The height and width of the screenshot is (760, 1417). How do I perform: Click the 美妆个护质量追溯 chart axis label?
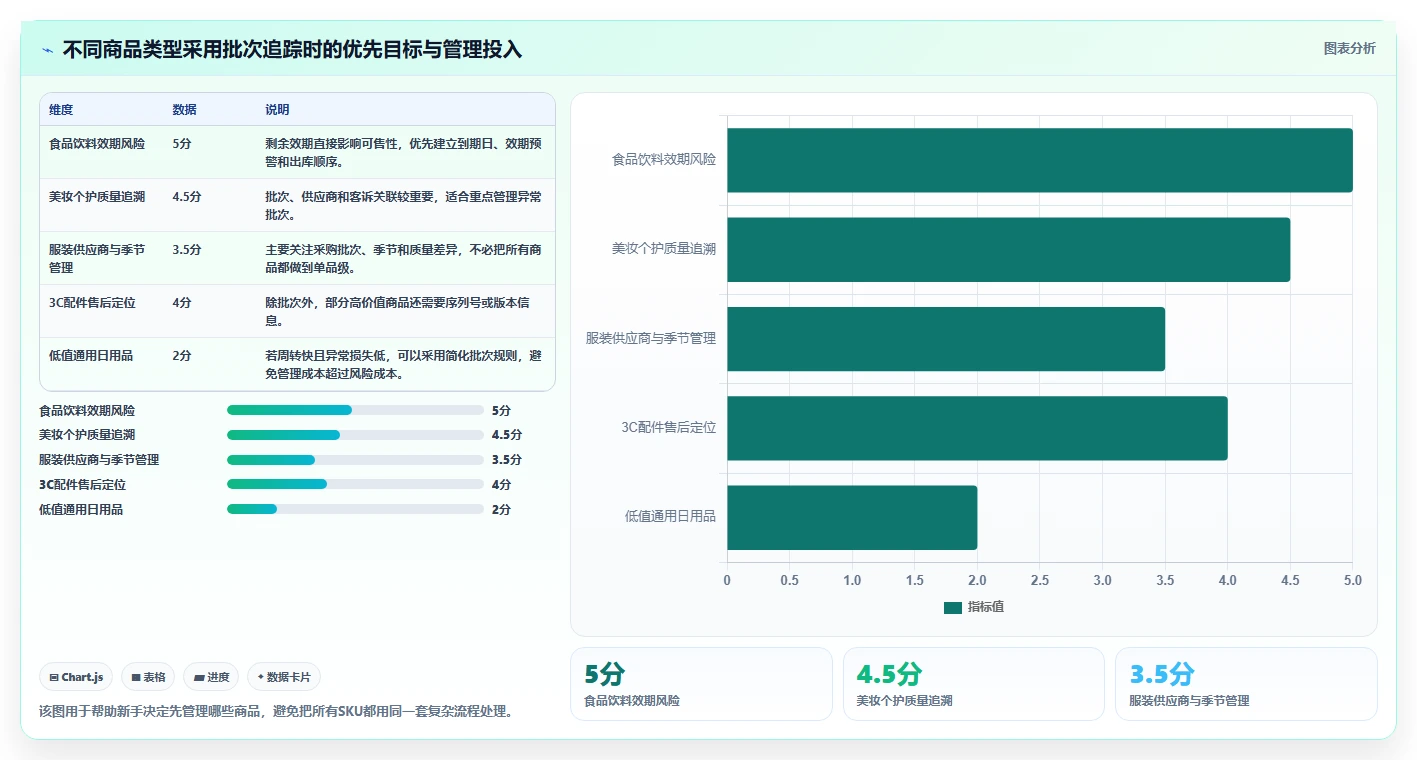coord(664,249)
